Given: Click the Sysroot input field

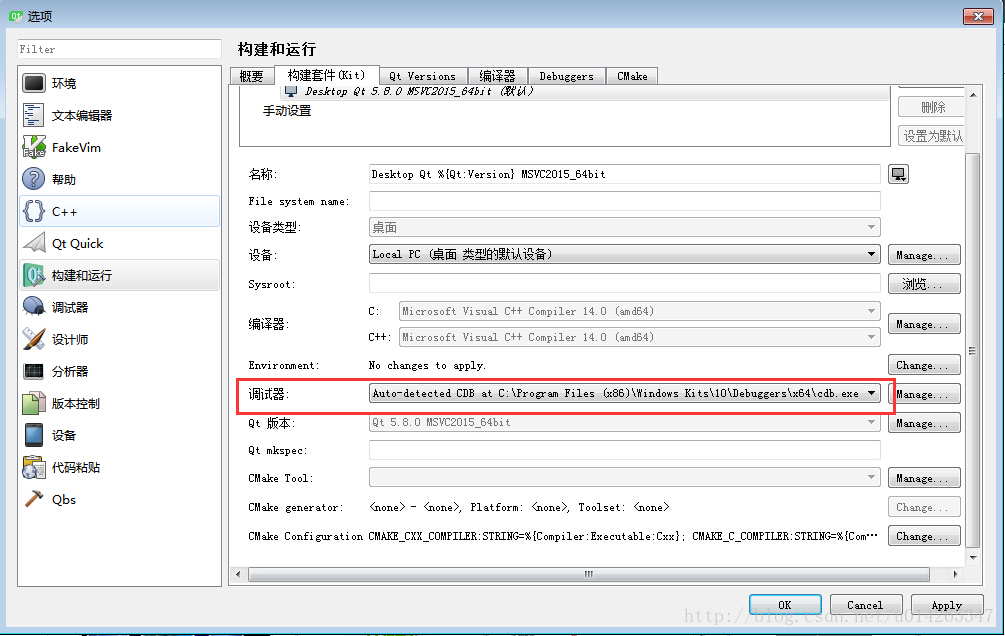Looking at the screenshot, I should click(x=624, y=283).
